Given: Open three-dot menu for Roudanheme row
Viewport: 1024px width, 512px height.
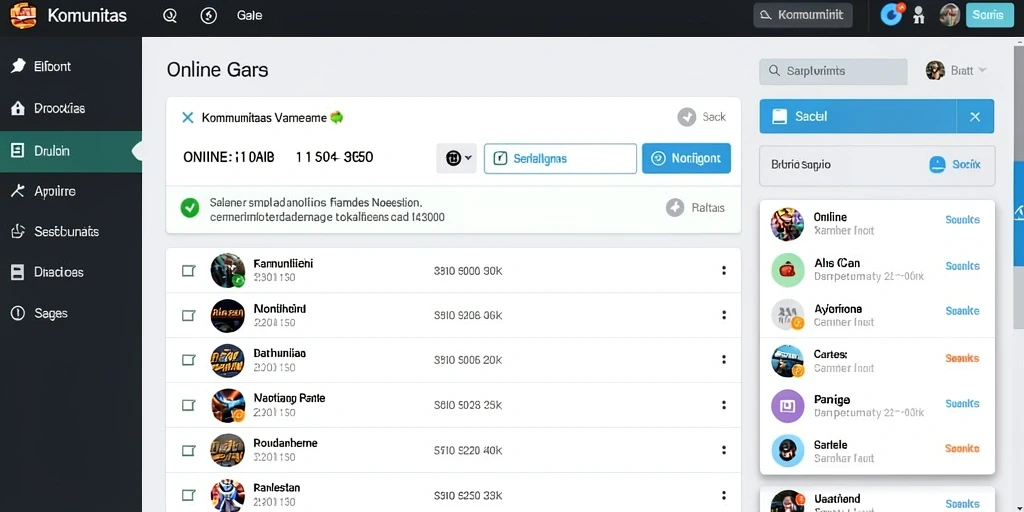Looking at the screenshot, I should (x=724, y=450).
